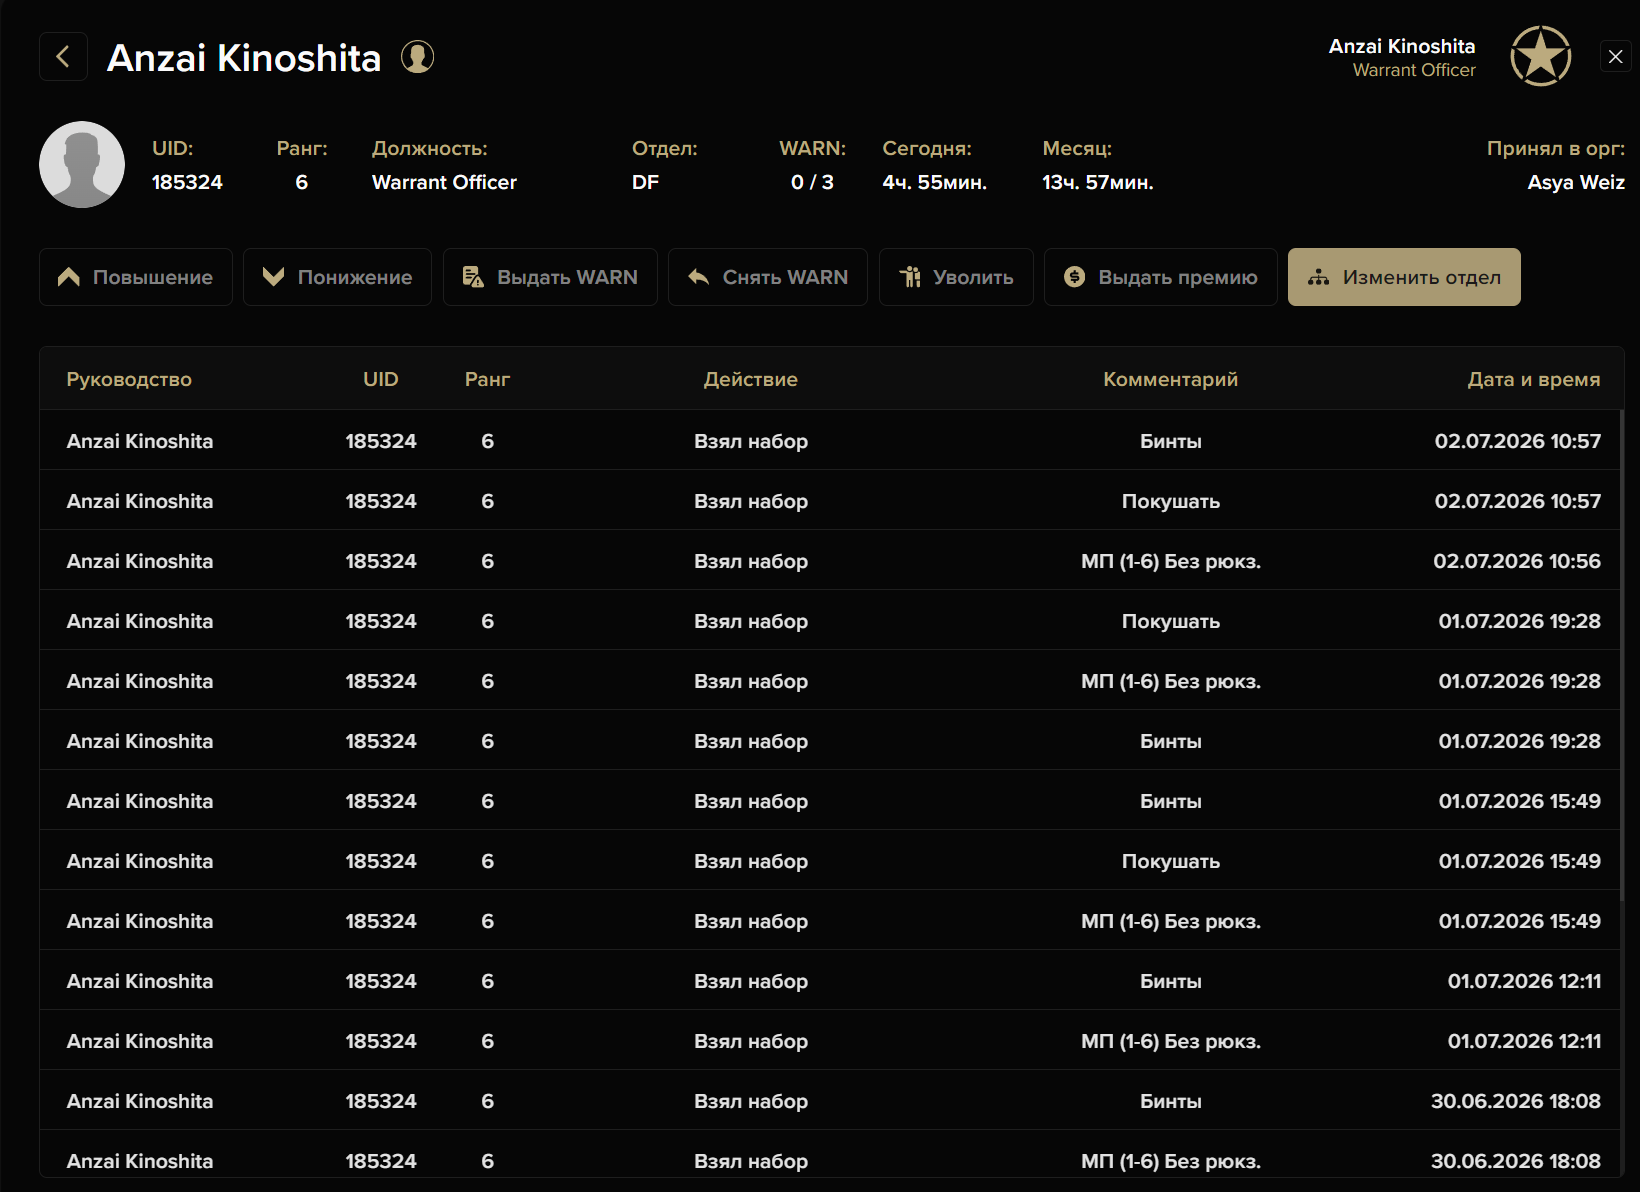
Task: Click the WARN count 0 / 3
Action: coord(812,182)
